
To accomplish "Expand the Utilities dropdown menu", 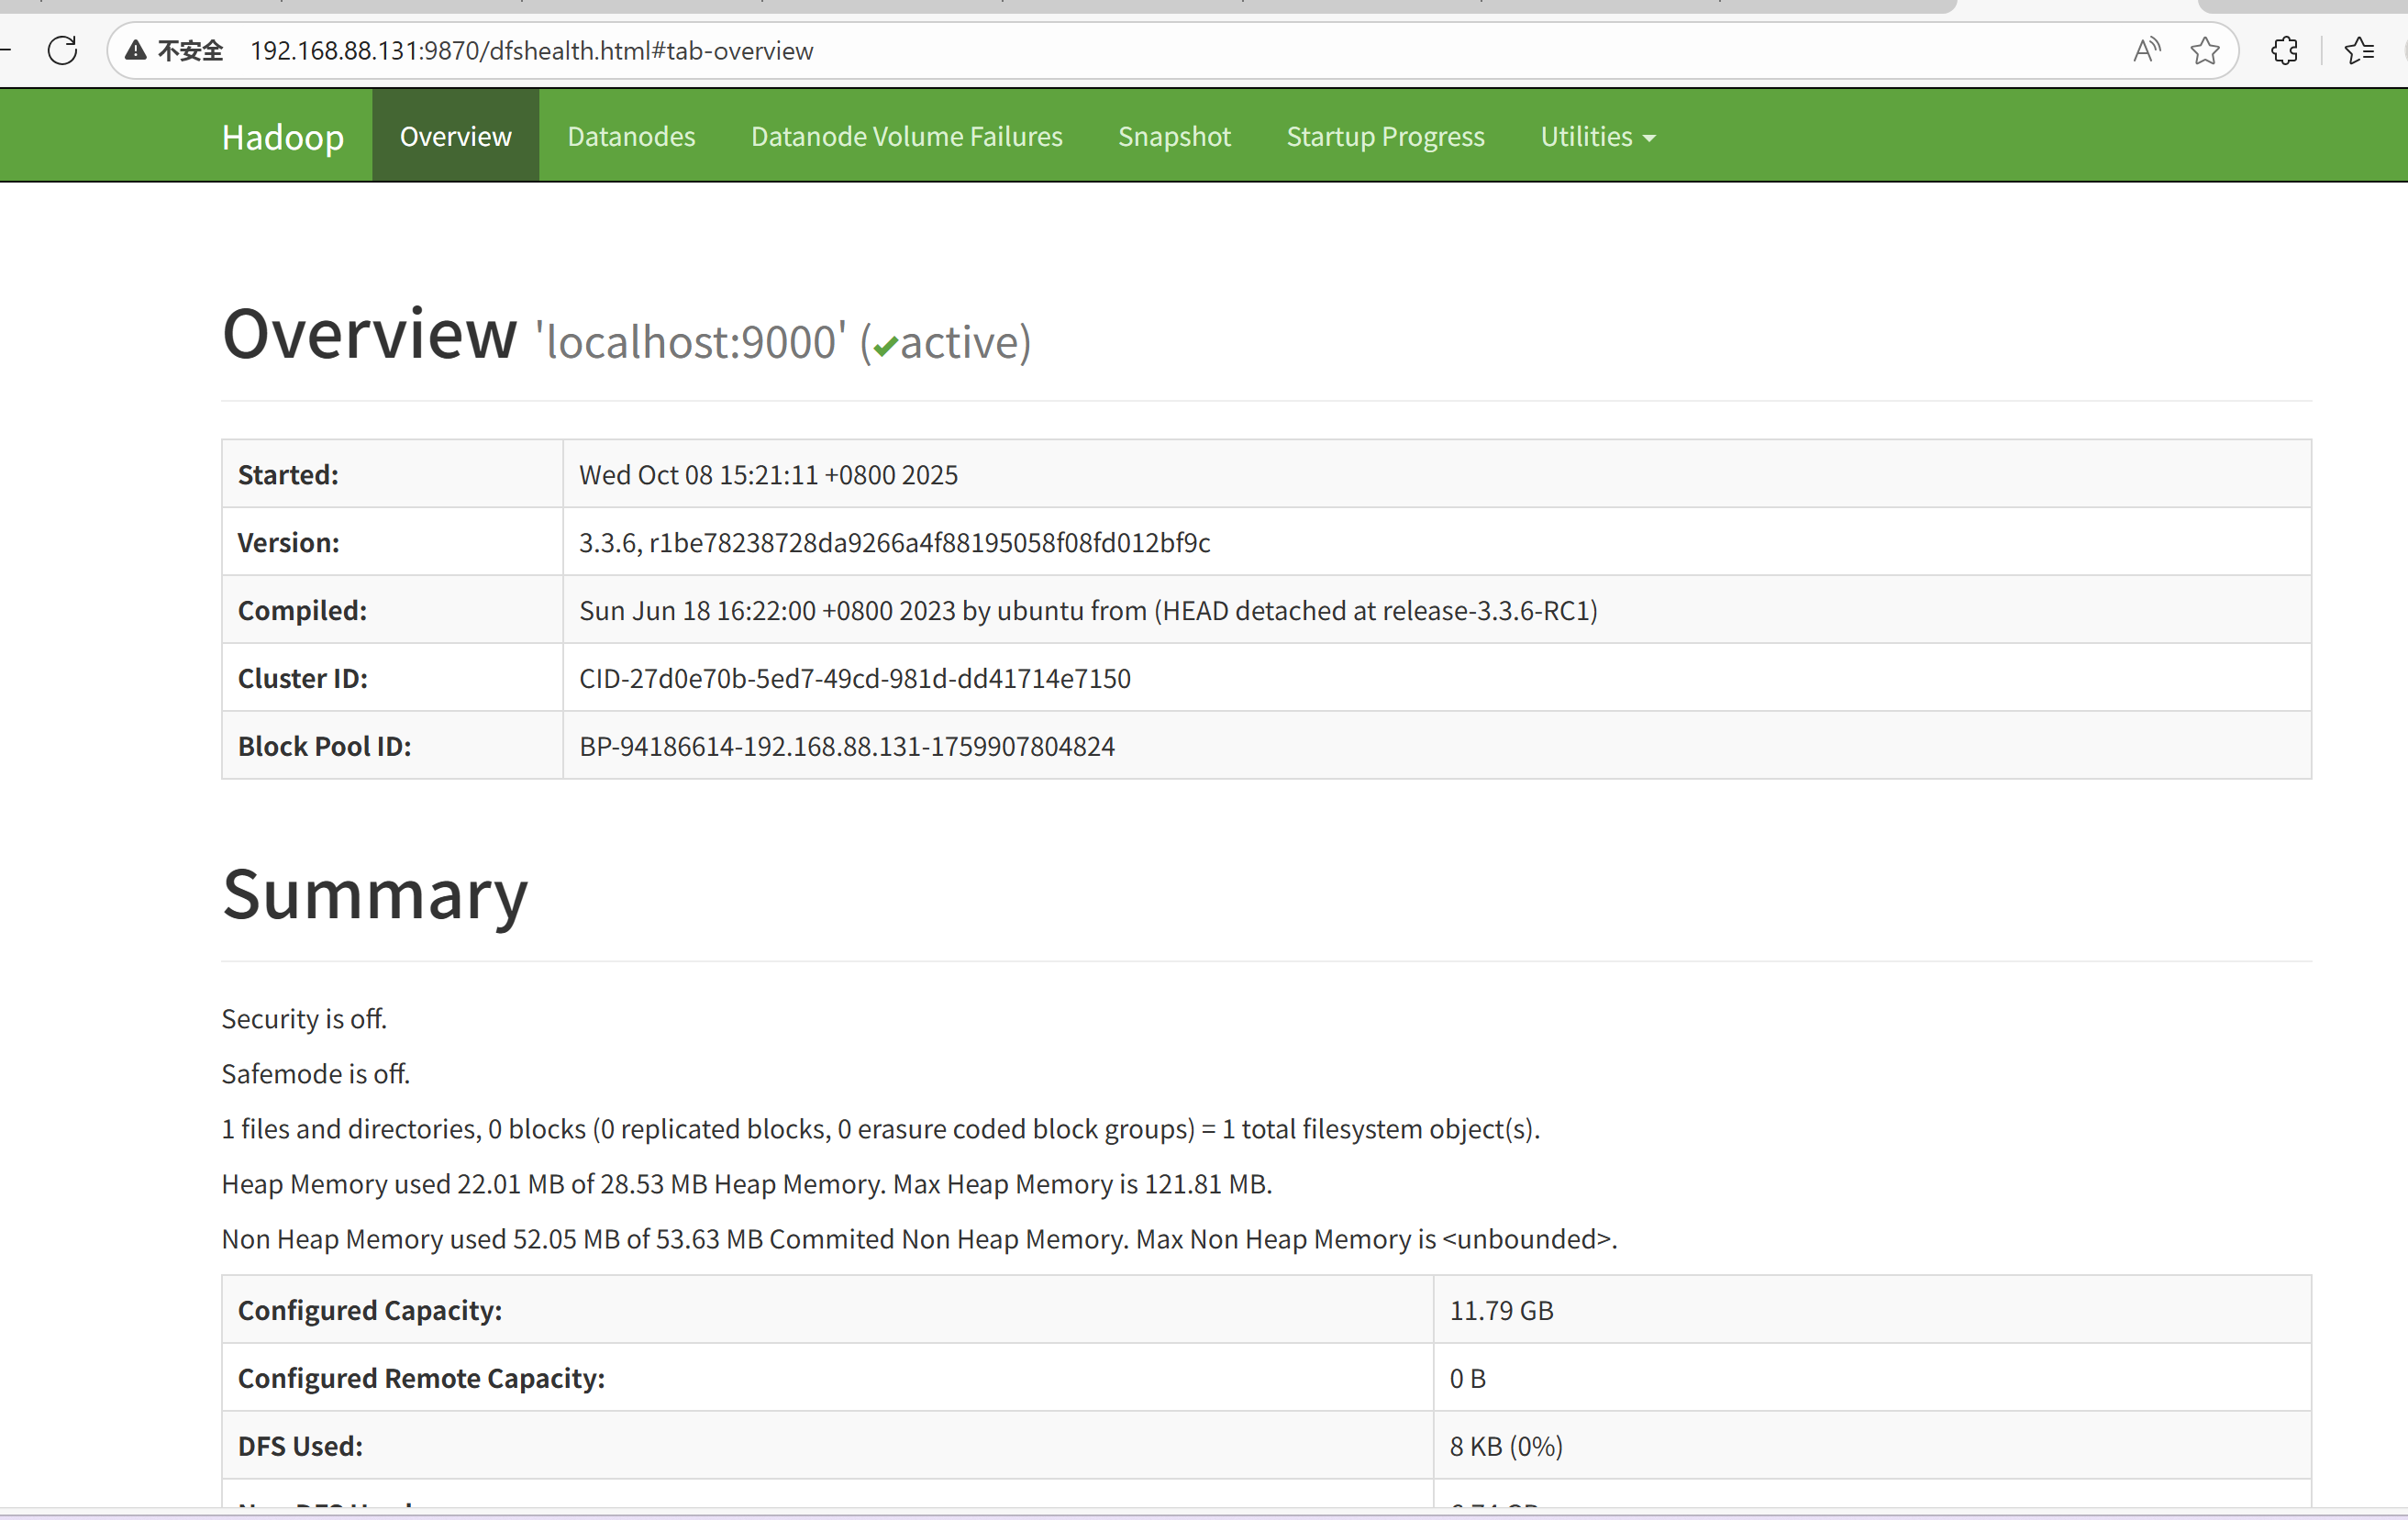I will (1597, 136).
